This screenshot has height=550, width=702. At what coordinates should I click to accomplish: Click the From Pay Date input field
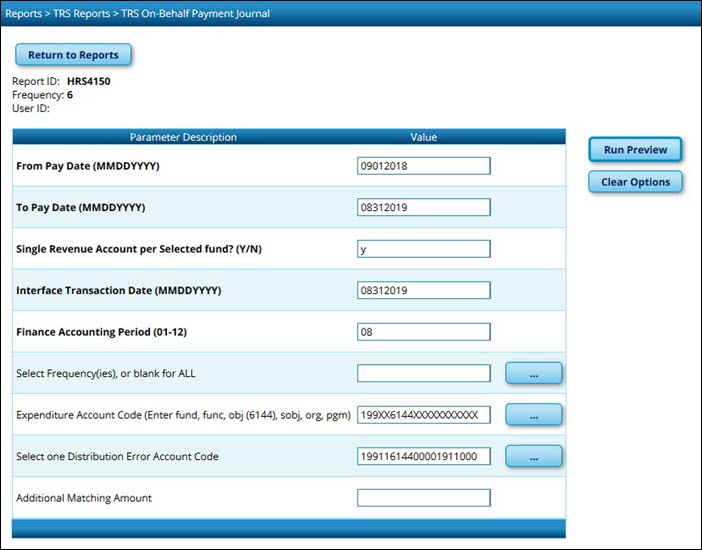coord(423,166)
